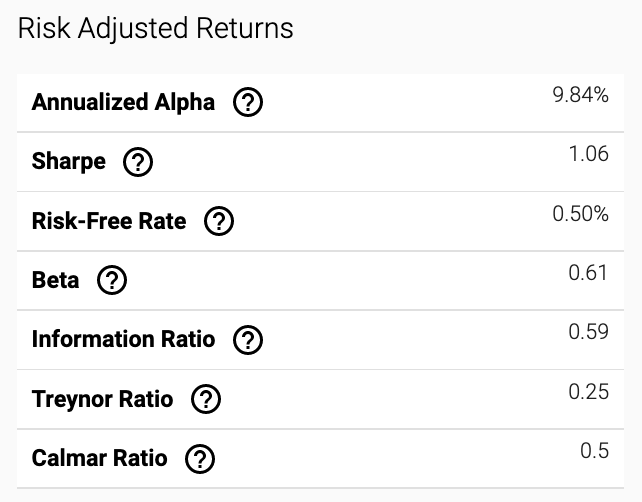This screenshot has width=642, height=502.
Task: Select the Annualized Alpha label
Action: [123, 102]
